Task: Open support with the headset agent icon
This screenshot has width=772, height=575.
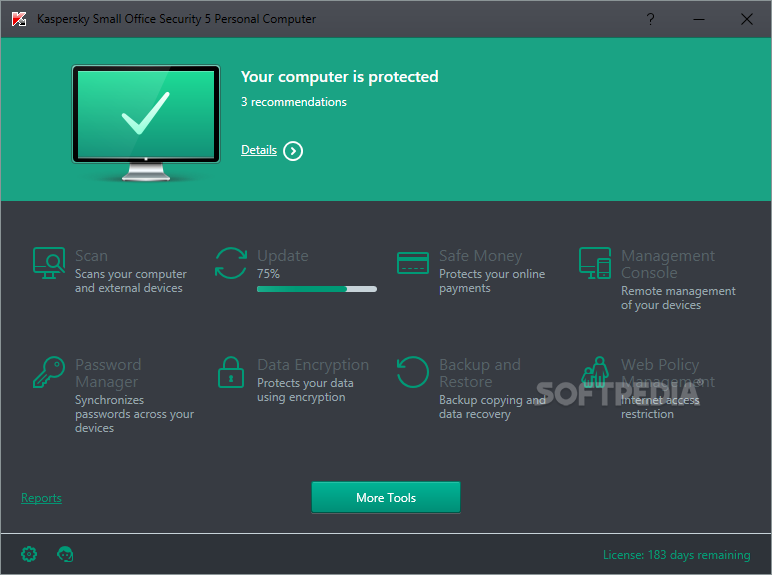Action: (65, 554)
